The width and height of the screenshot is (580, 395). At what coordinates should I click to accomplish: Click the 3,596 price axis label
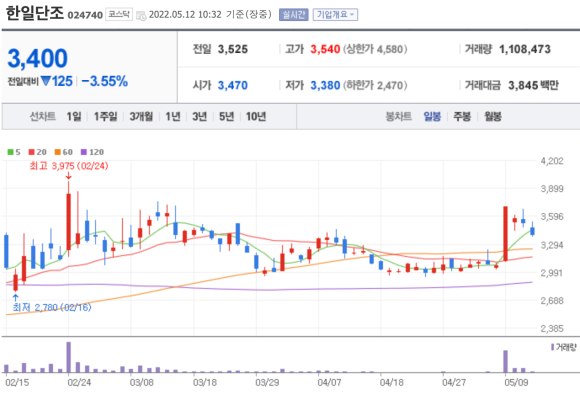pos(552,216)
